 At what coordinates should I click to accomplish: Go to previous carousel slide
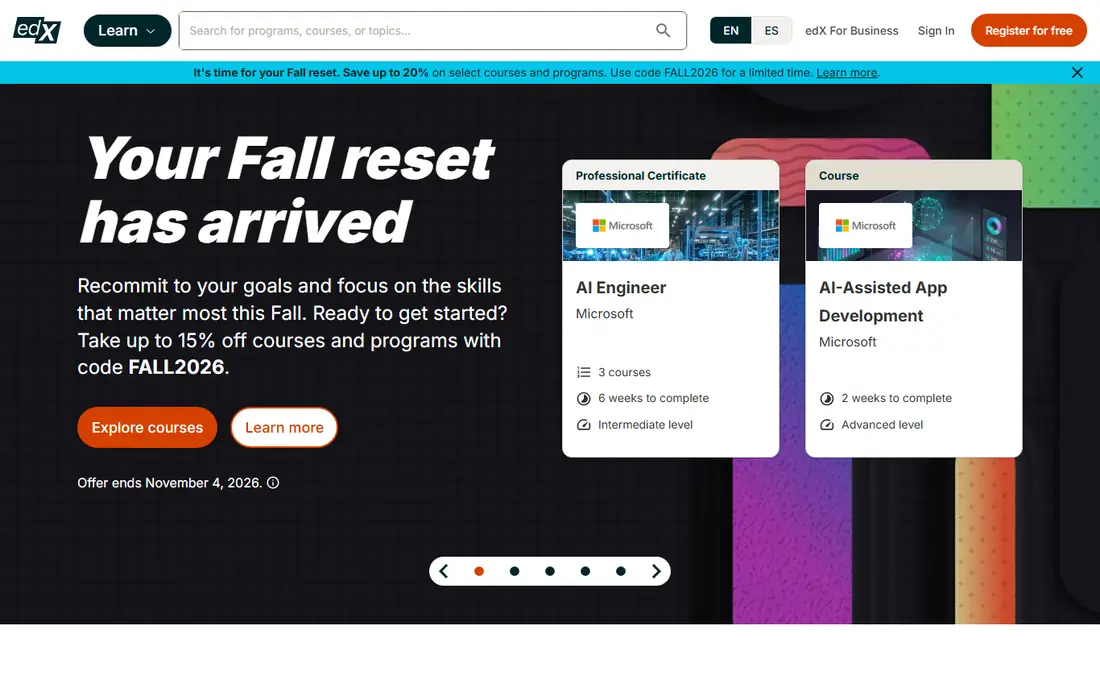click(x=443, y=571)
